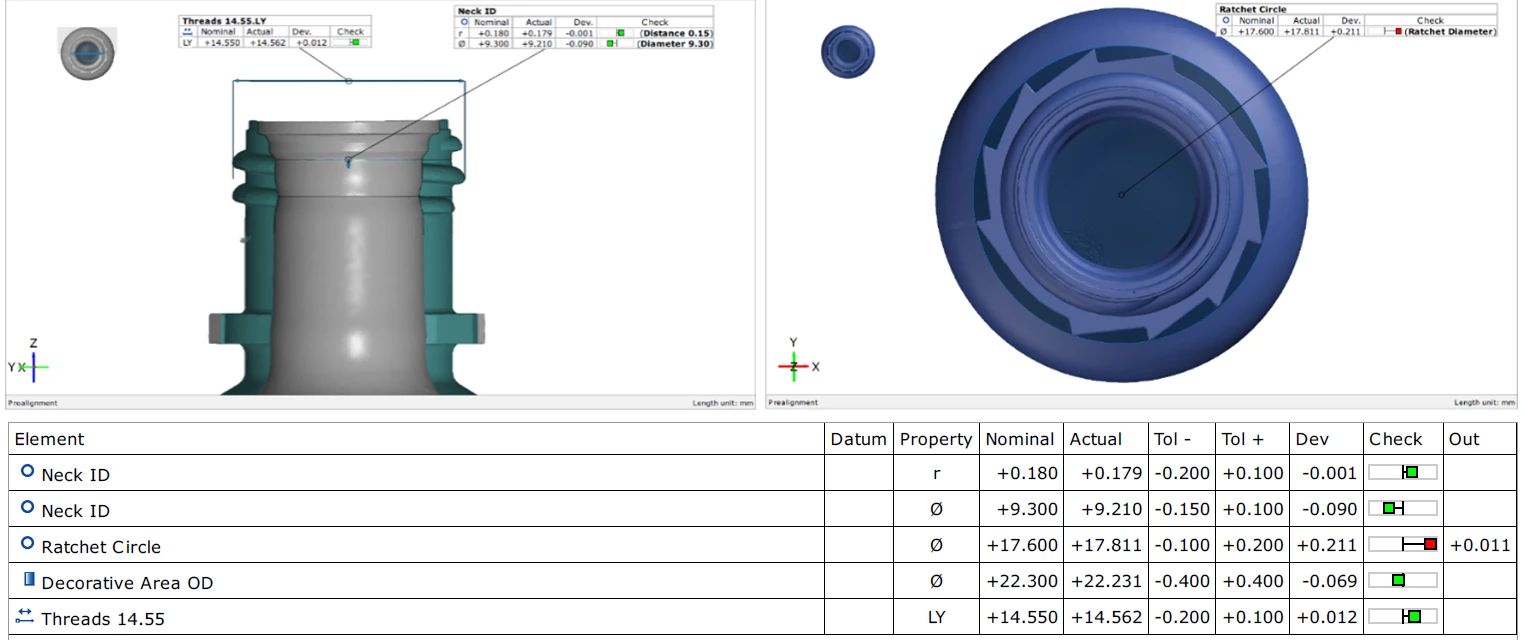Select the gray bottle top-view thumbnail
Image resolution: width=1524 pixels, height=640 pixels.
click(x=88, y=52)
